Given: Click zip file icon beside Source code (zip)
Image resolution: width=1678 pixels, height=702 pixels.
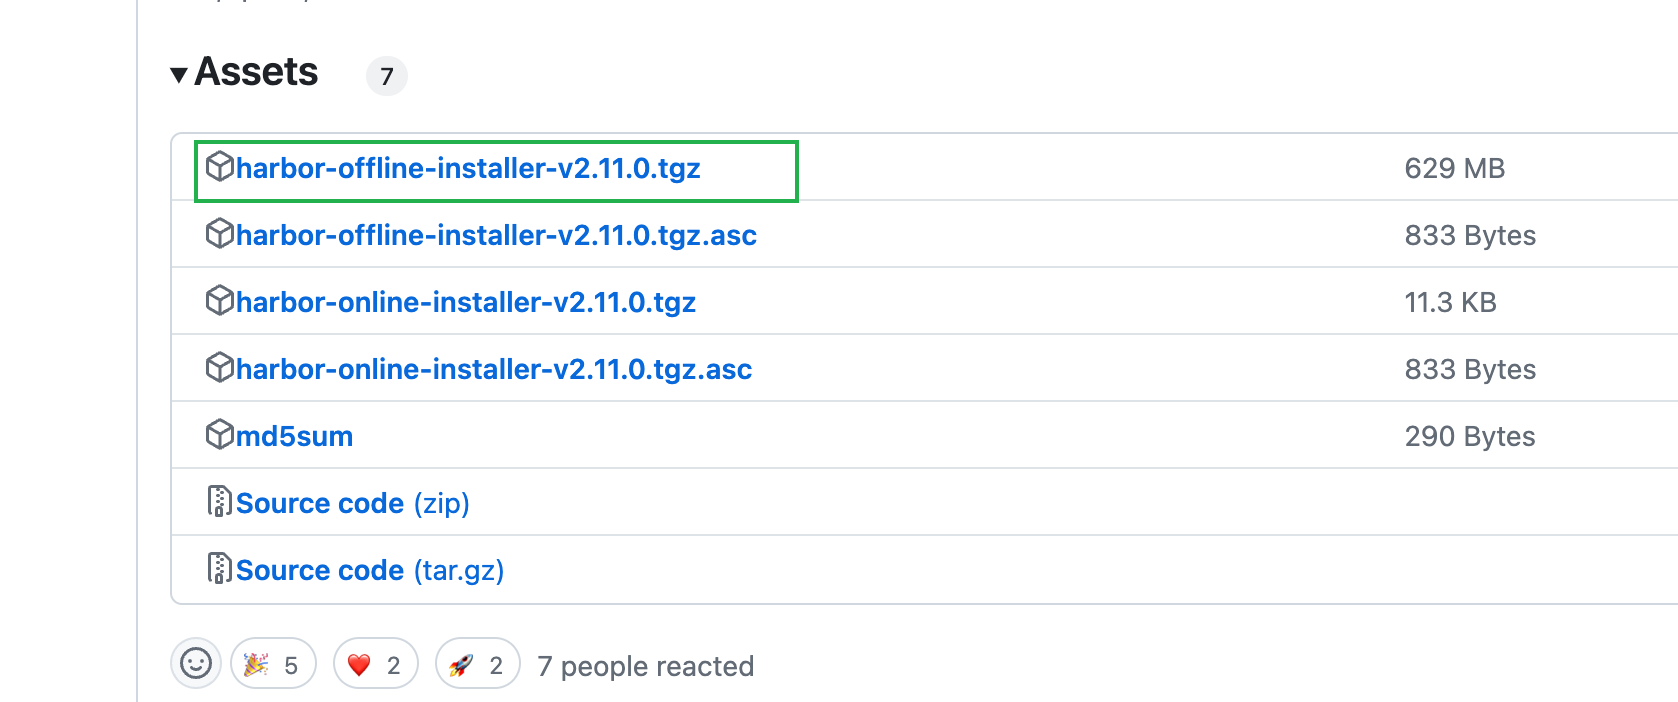Looking at the screenshot, I should click(219, 501).
